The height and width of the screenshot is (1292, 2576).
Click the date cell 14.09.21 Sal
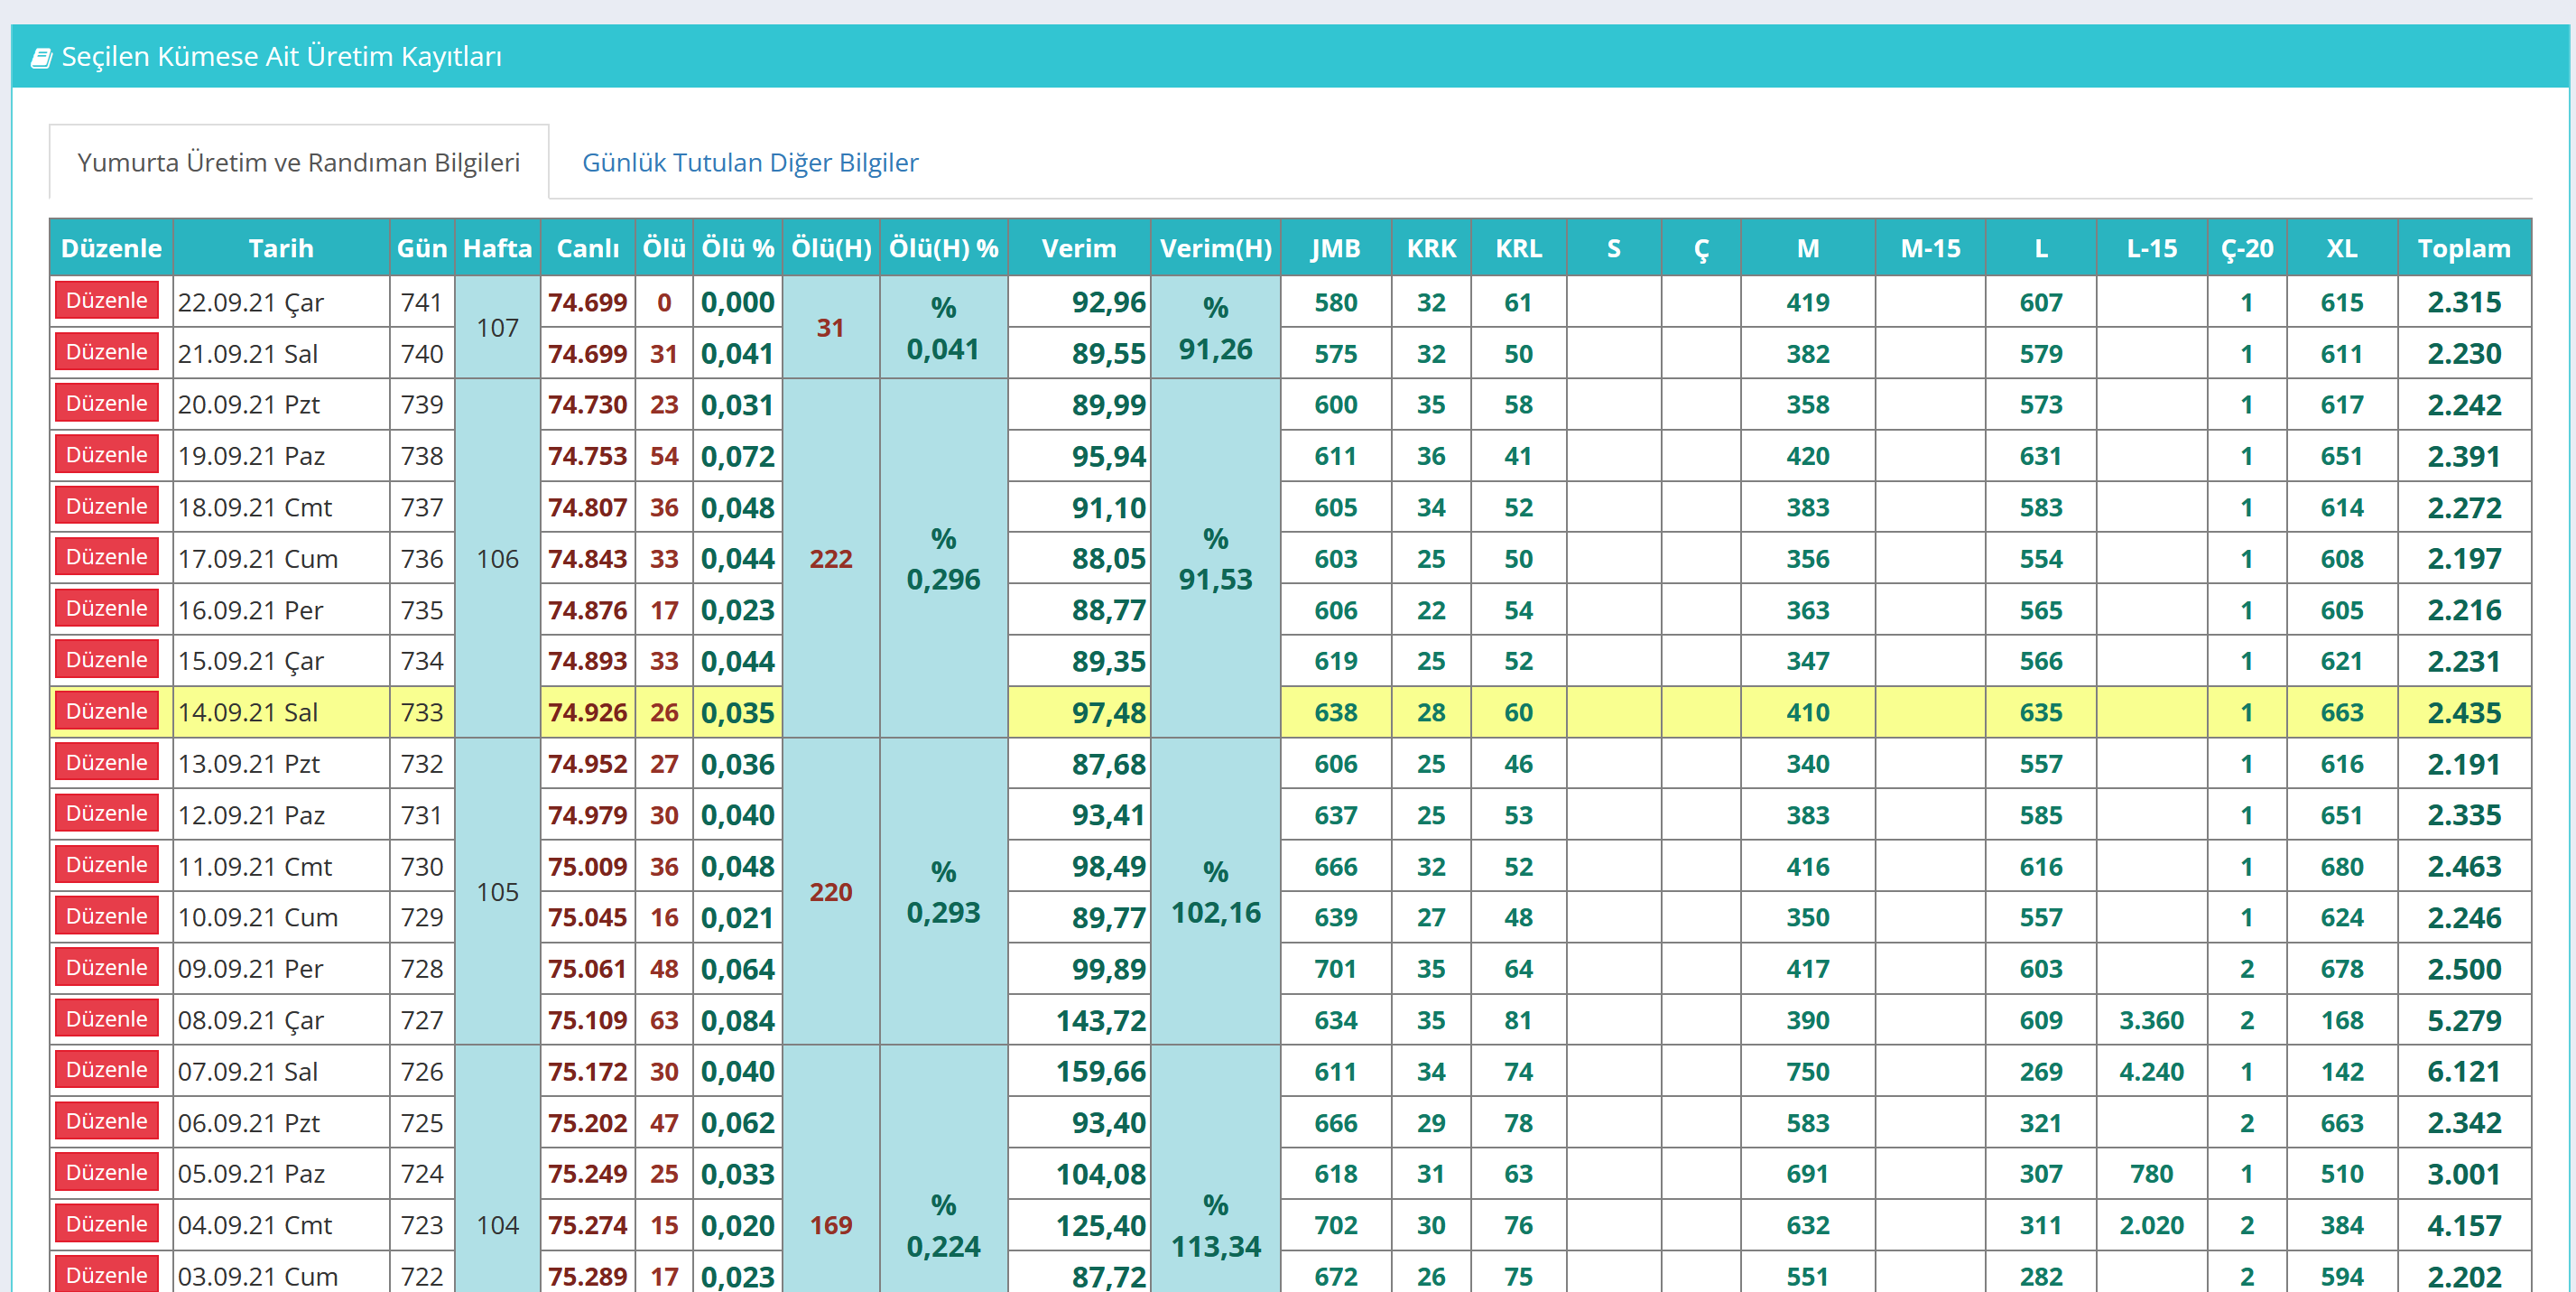pos(281,712)
